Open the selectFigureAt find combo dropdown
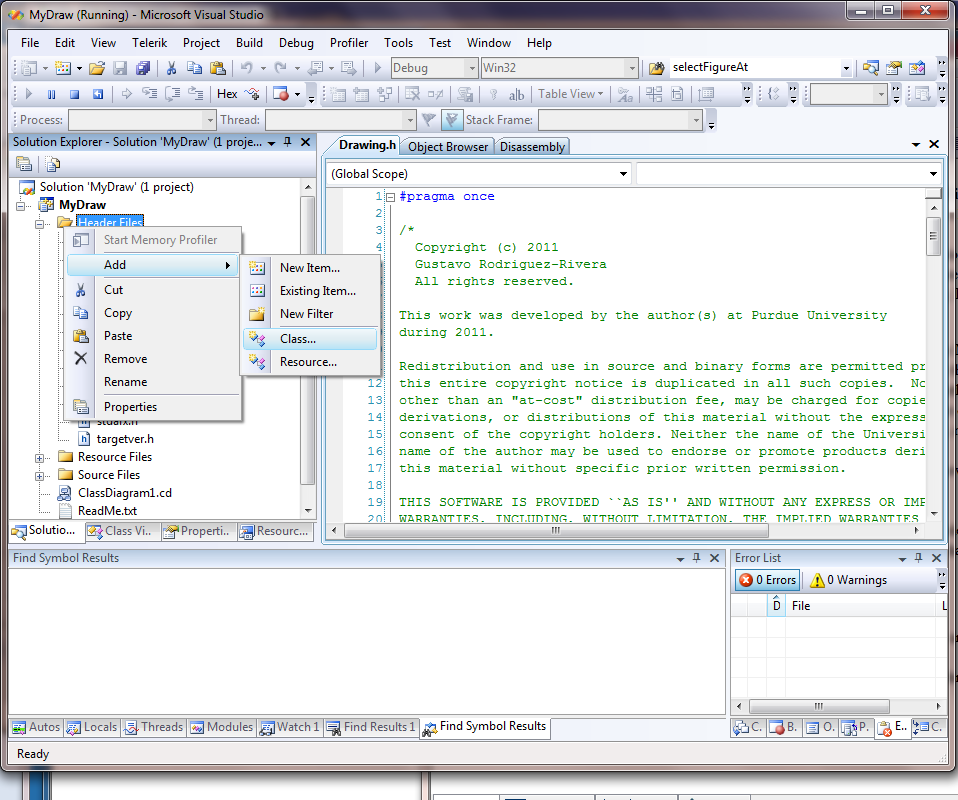 [x=846, y=68]
